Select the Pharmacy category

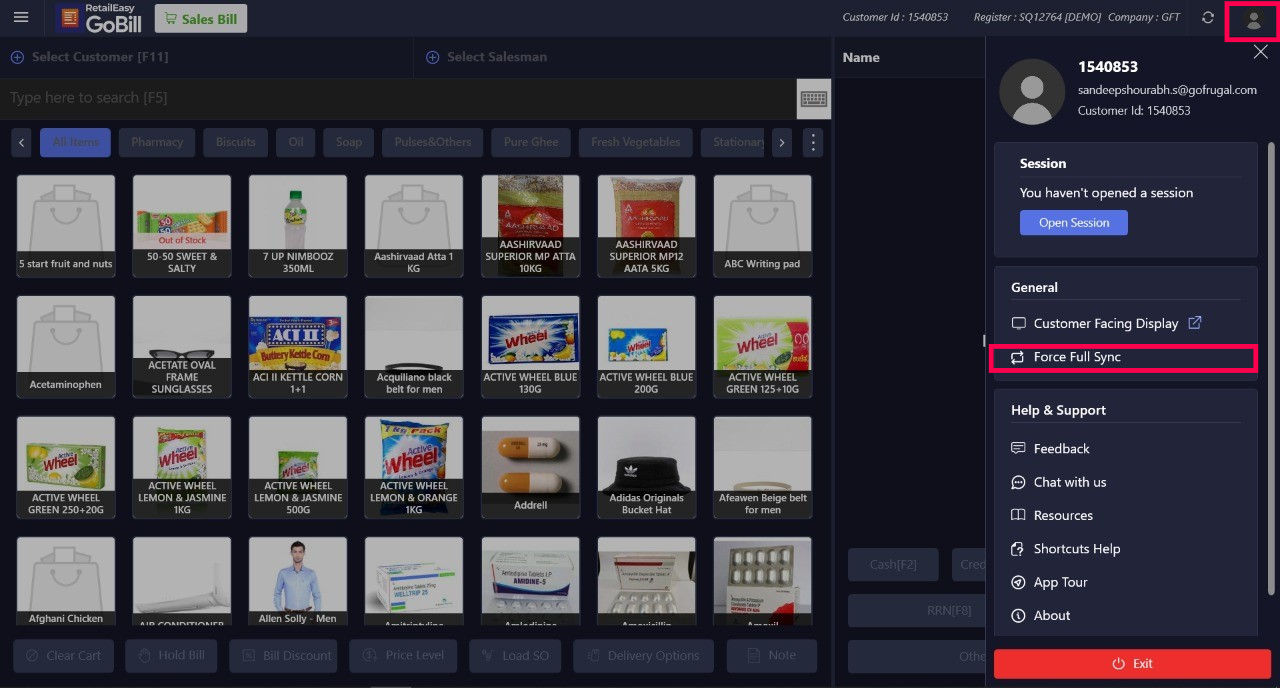[x=157, y=142]
